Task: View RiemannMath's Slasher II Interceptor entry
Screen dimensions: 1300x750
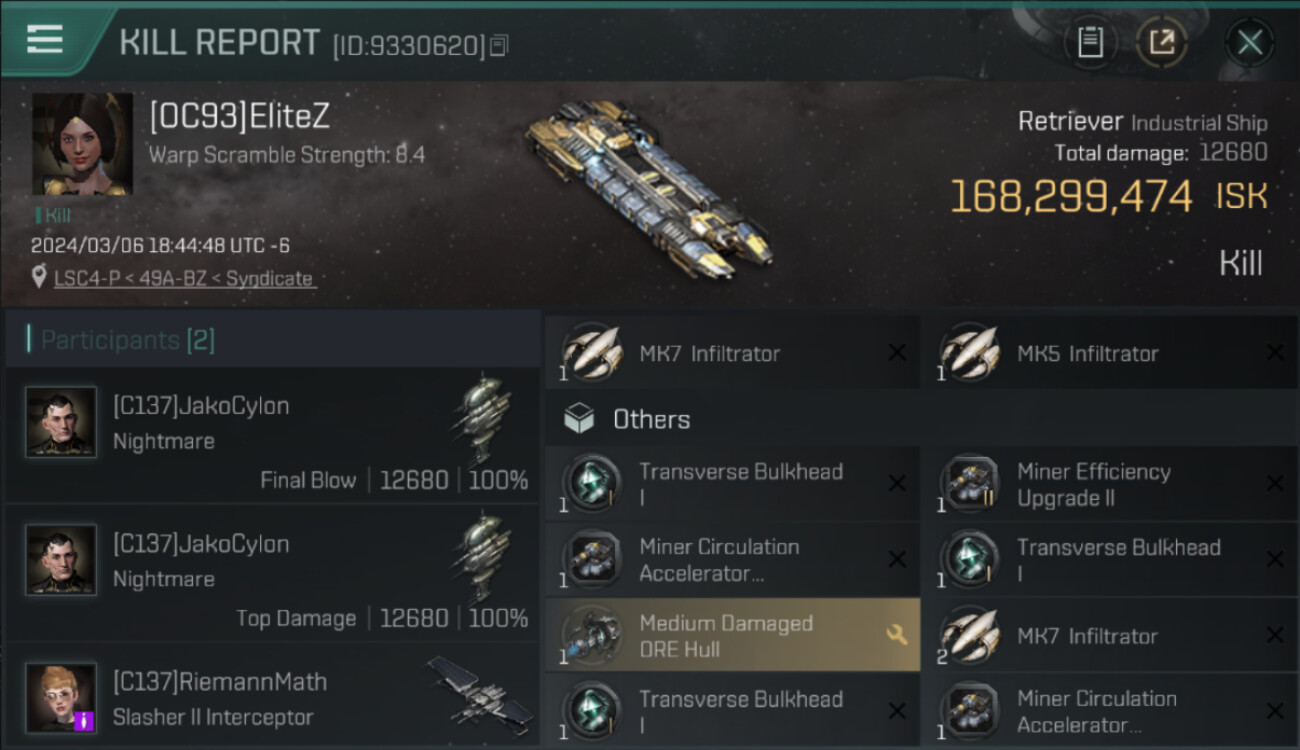Action: [x=272, y=698]
